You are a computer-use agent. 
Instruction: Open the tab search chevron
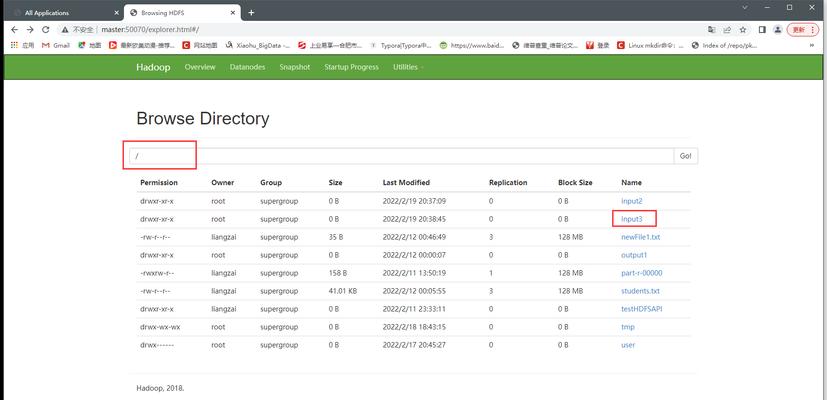pyautogui.click(x=745, y=7)
